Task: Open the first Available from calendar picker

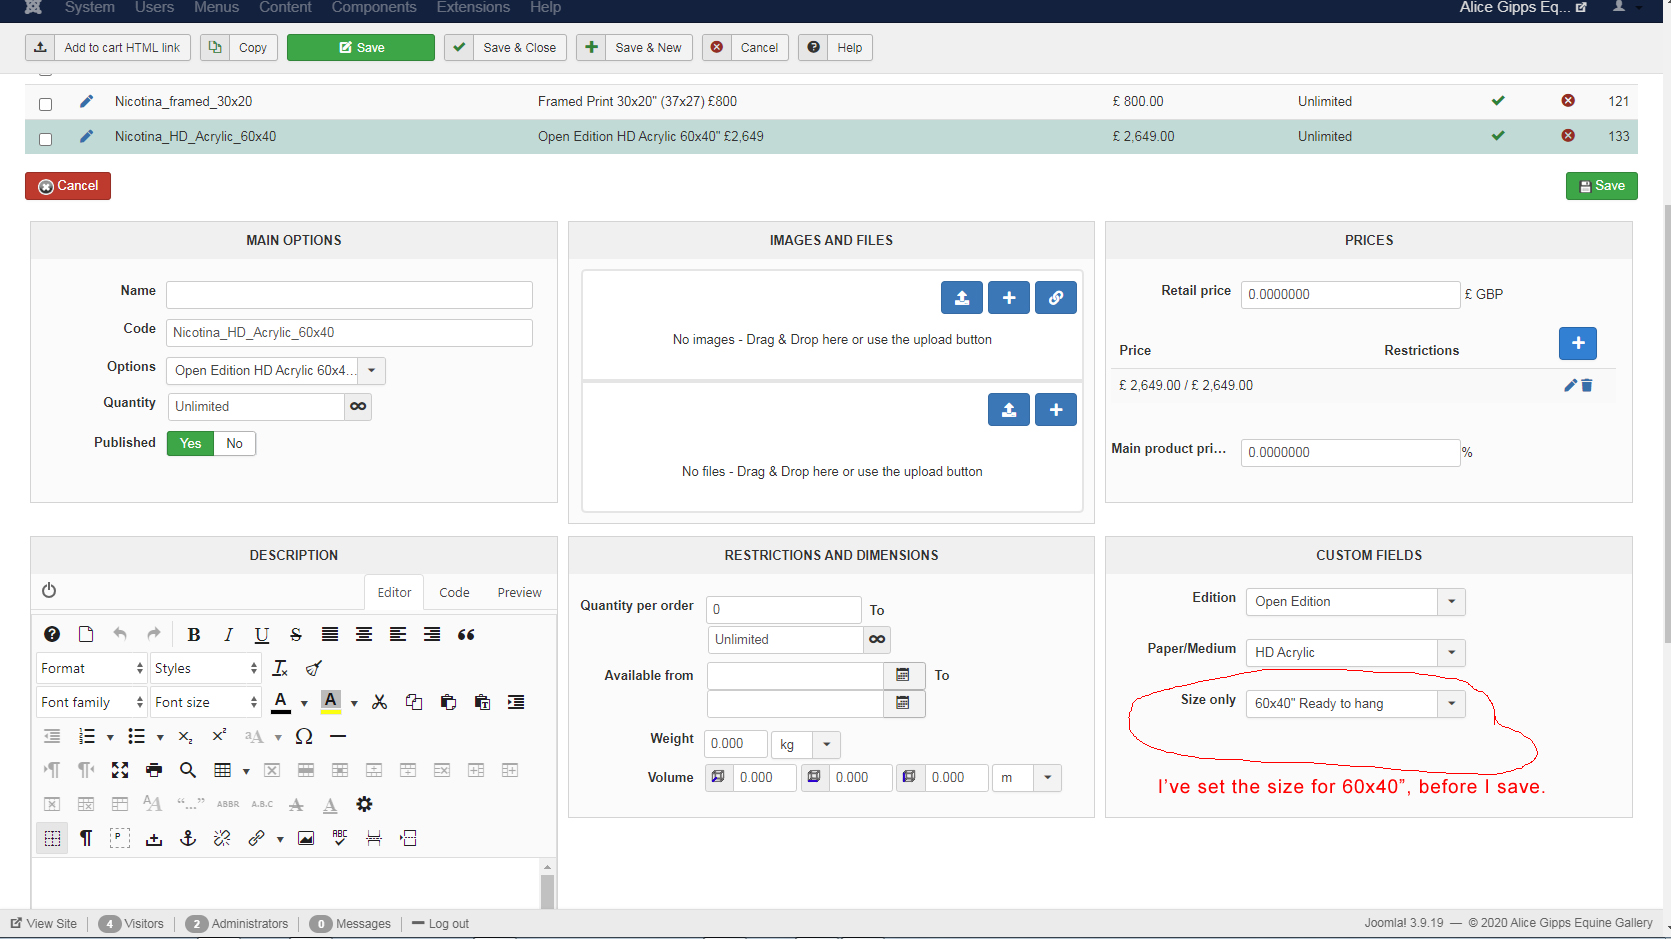Action: pyautogui.click(x=903, y=676)
